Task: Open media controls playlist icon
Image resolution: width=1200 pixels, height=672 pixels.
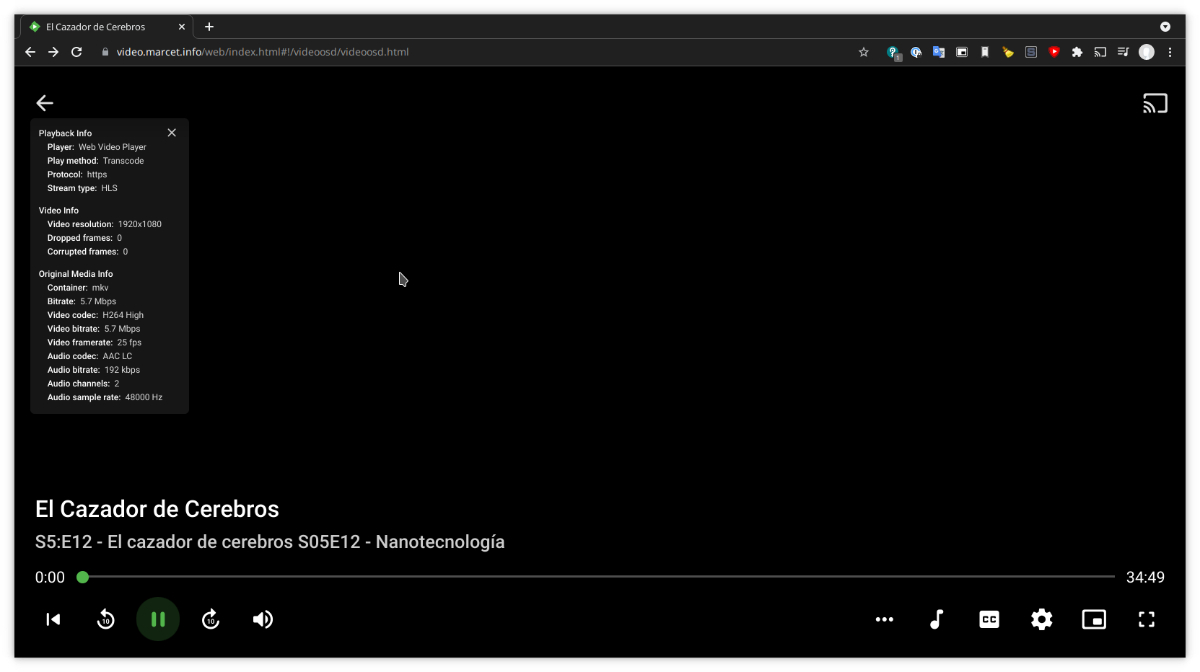Action: click(1123, 52)
